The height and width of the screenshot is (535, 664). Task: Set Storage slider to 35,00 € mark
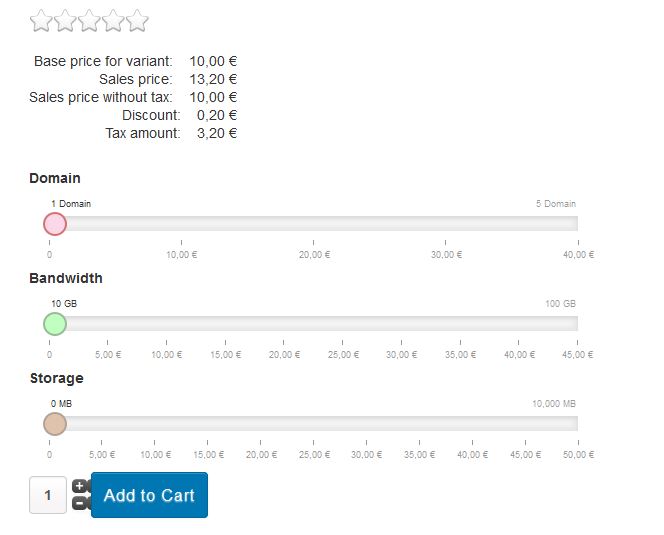419,424
